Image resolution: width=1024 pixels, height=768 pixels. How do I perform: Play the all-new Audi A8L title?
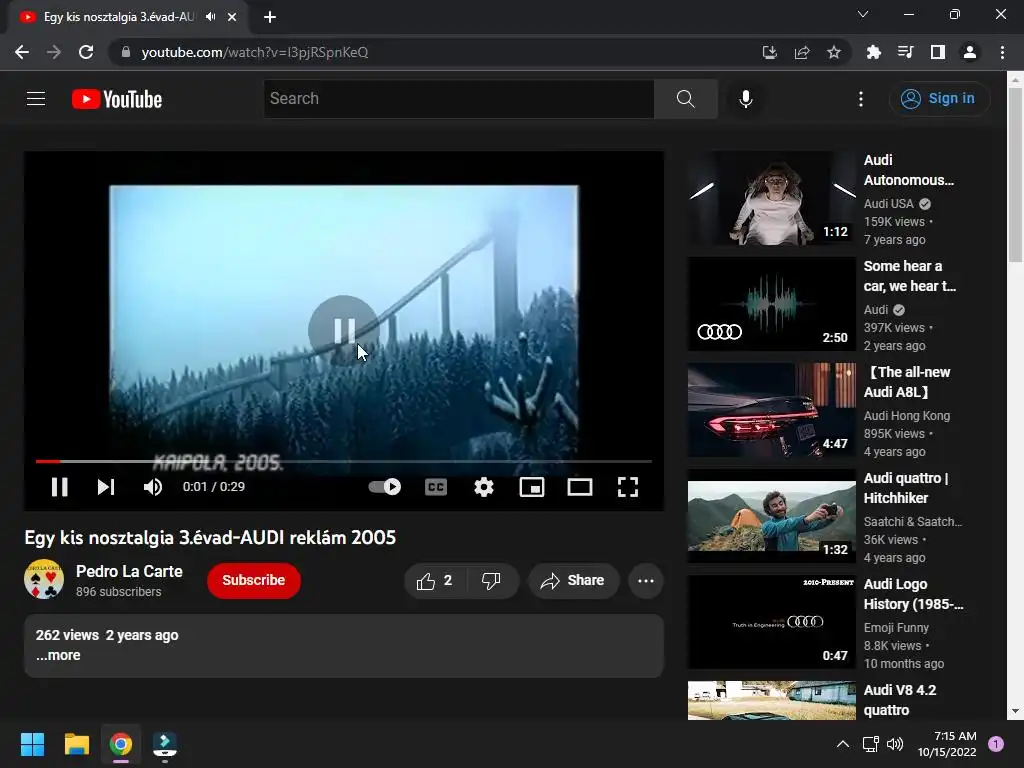[906, 382]
